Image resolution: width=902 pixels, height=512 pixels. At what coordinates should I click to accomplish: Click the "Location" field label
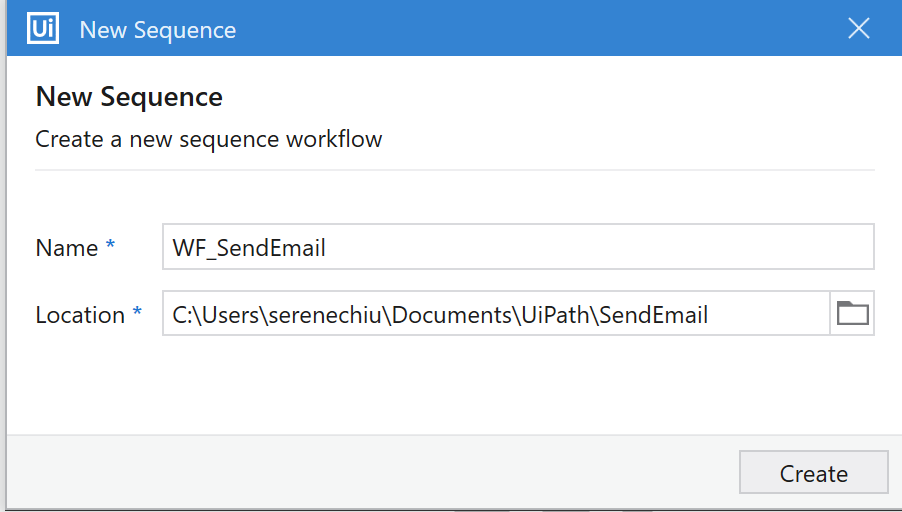[80, 315]
